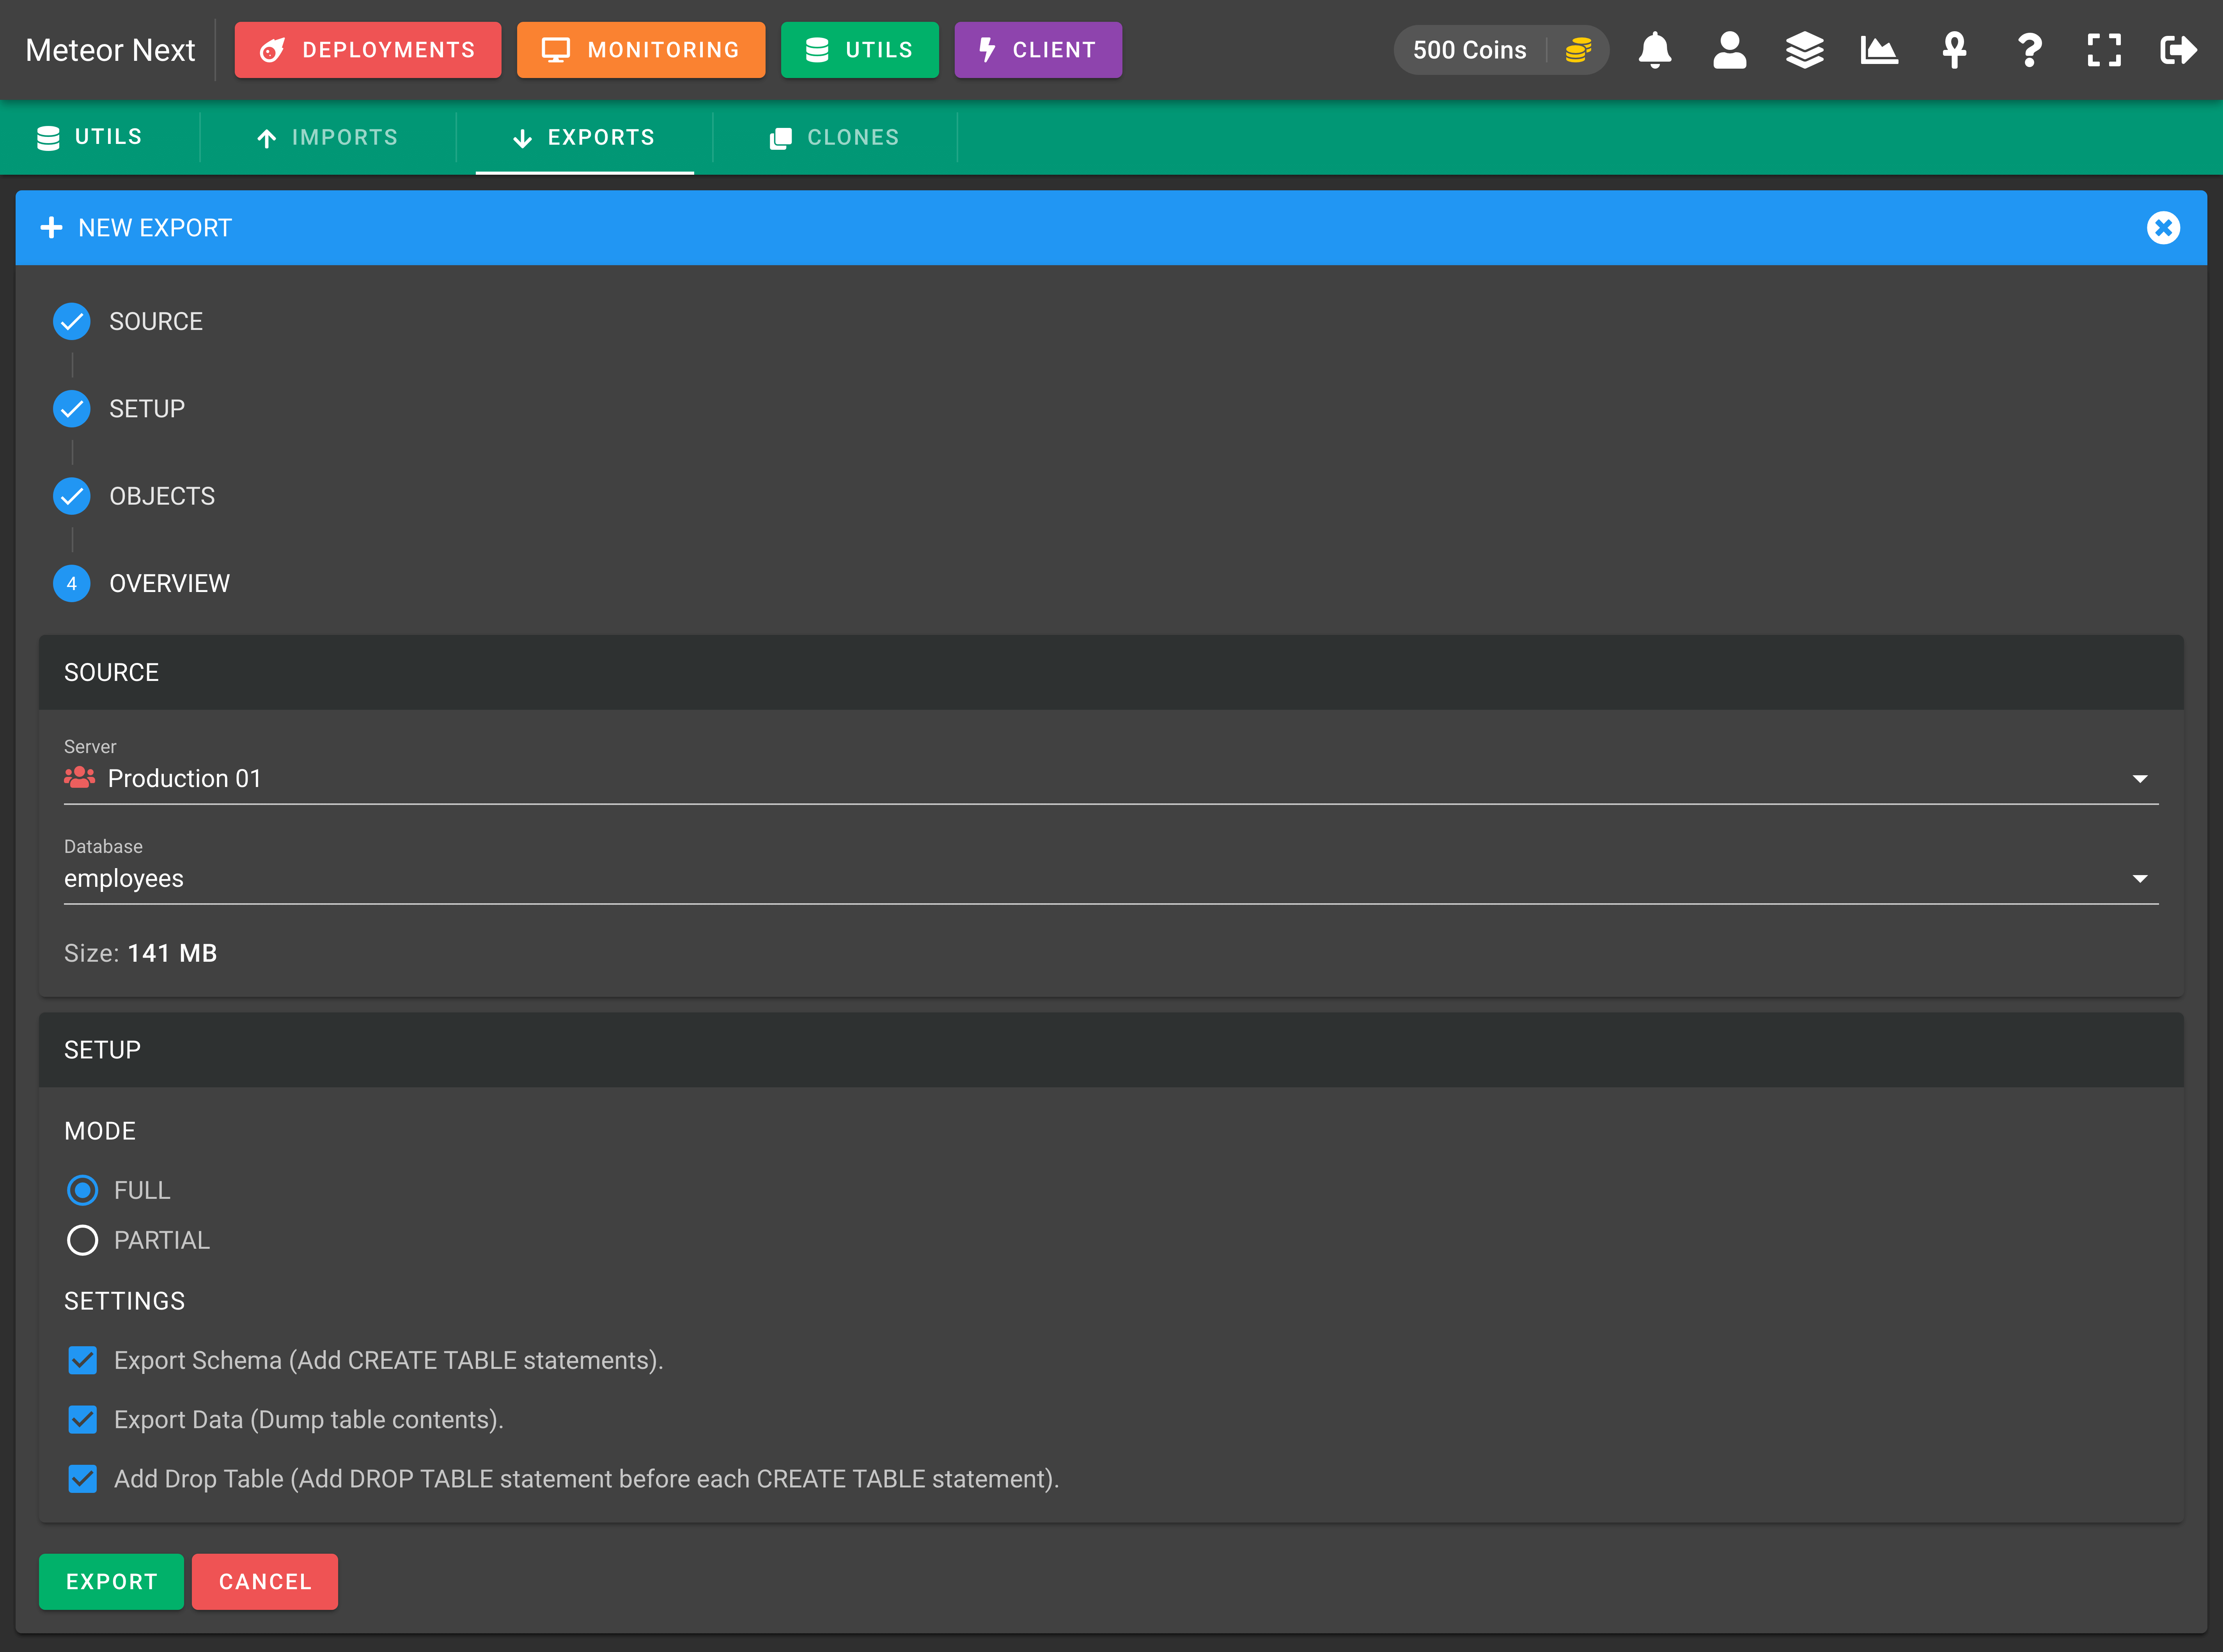
Task: Click the 500 Coins badge
Action: click(x=1501, y=50)
